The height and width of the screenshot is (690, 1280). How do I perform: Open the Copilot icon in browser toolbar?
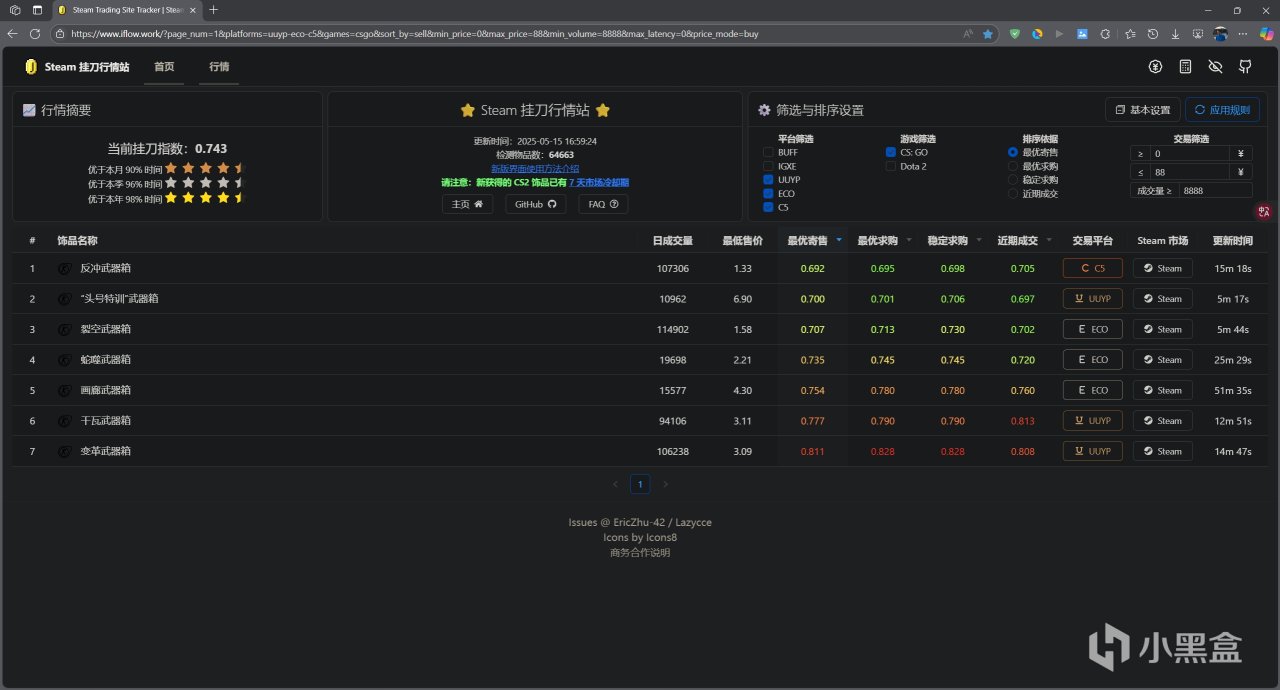coord(1266,33)
